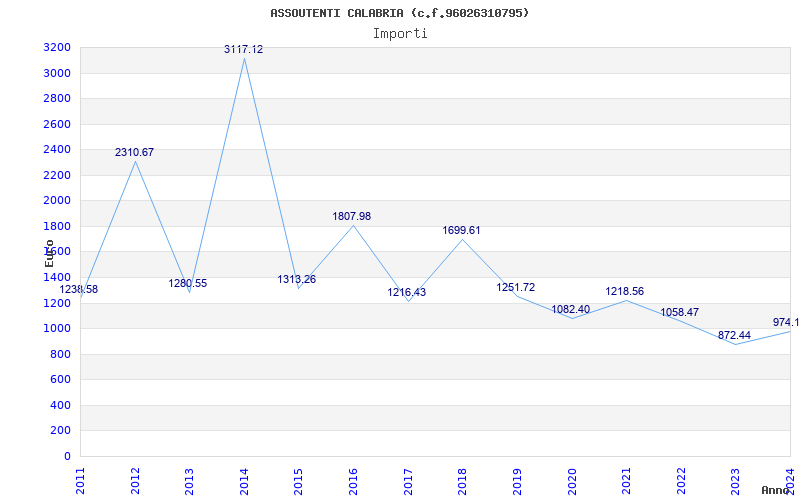Screen dimensions: 800x500
Task: Click the 3200 y-axis tick label
Action: 57,48
